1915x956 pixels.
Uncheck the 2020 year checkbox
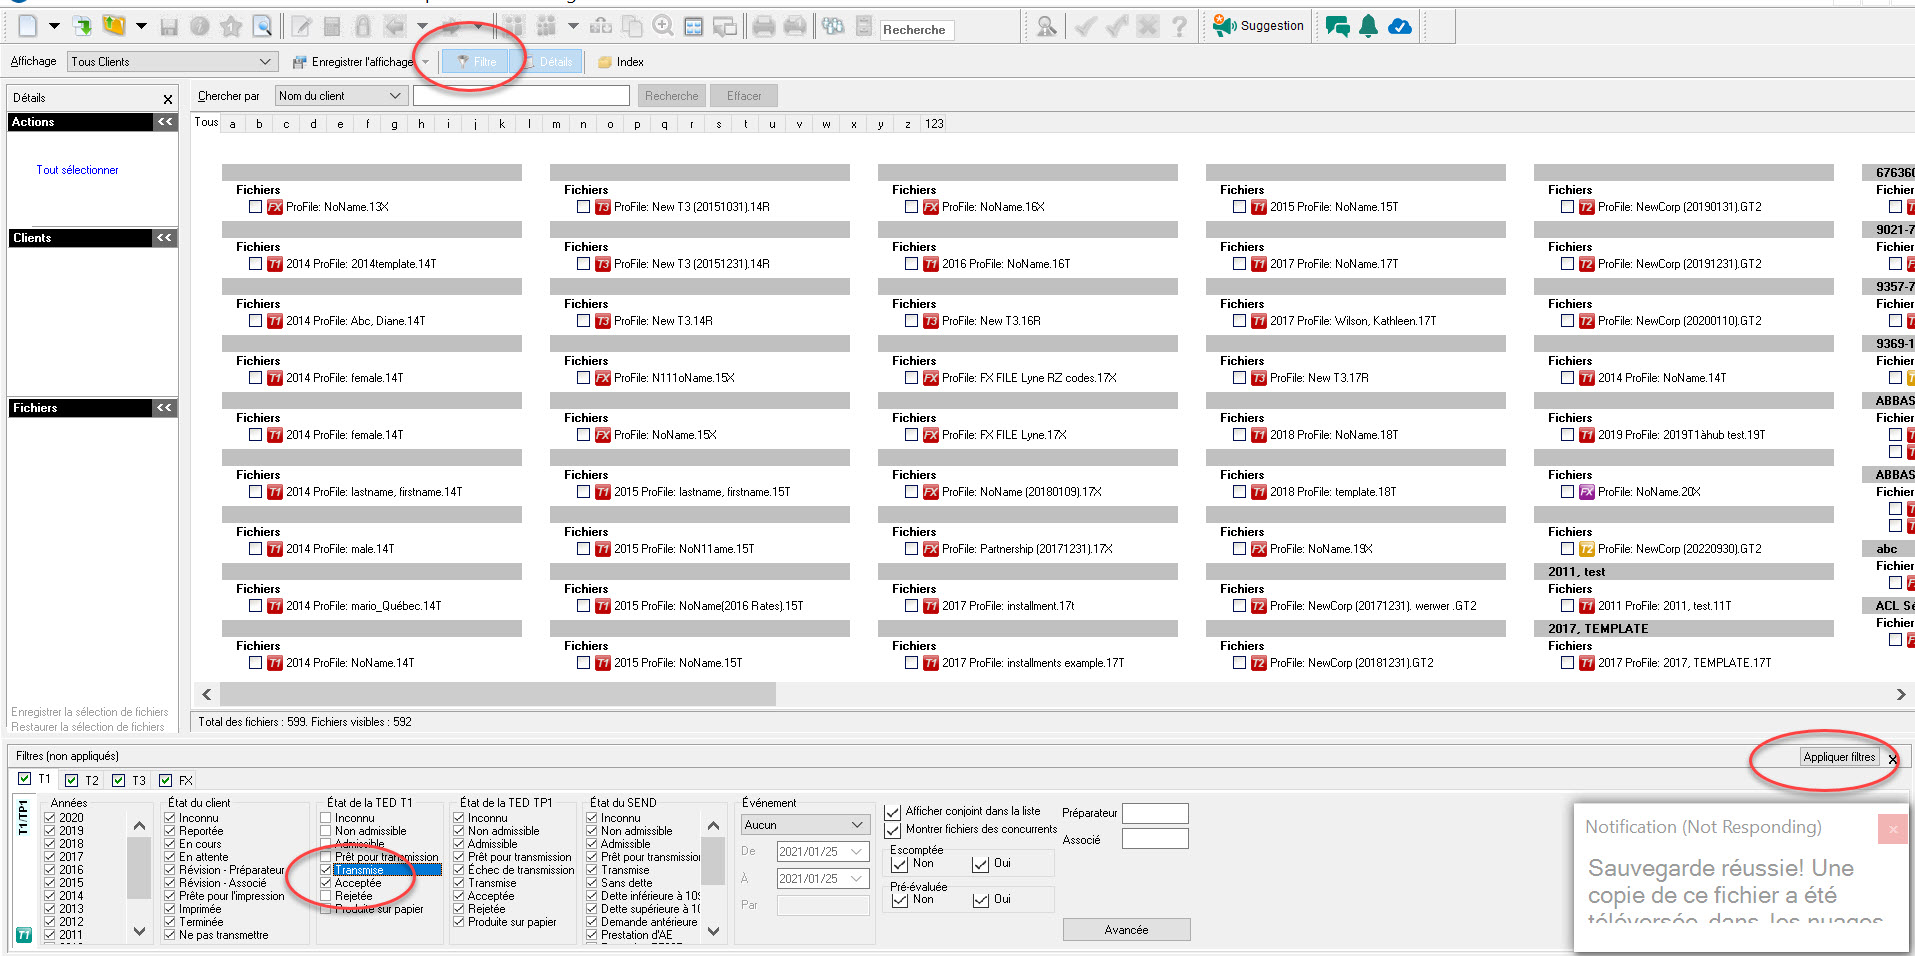point(50,818)
